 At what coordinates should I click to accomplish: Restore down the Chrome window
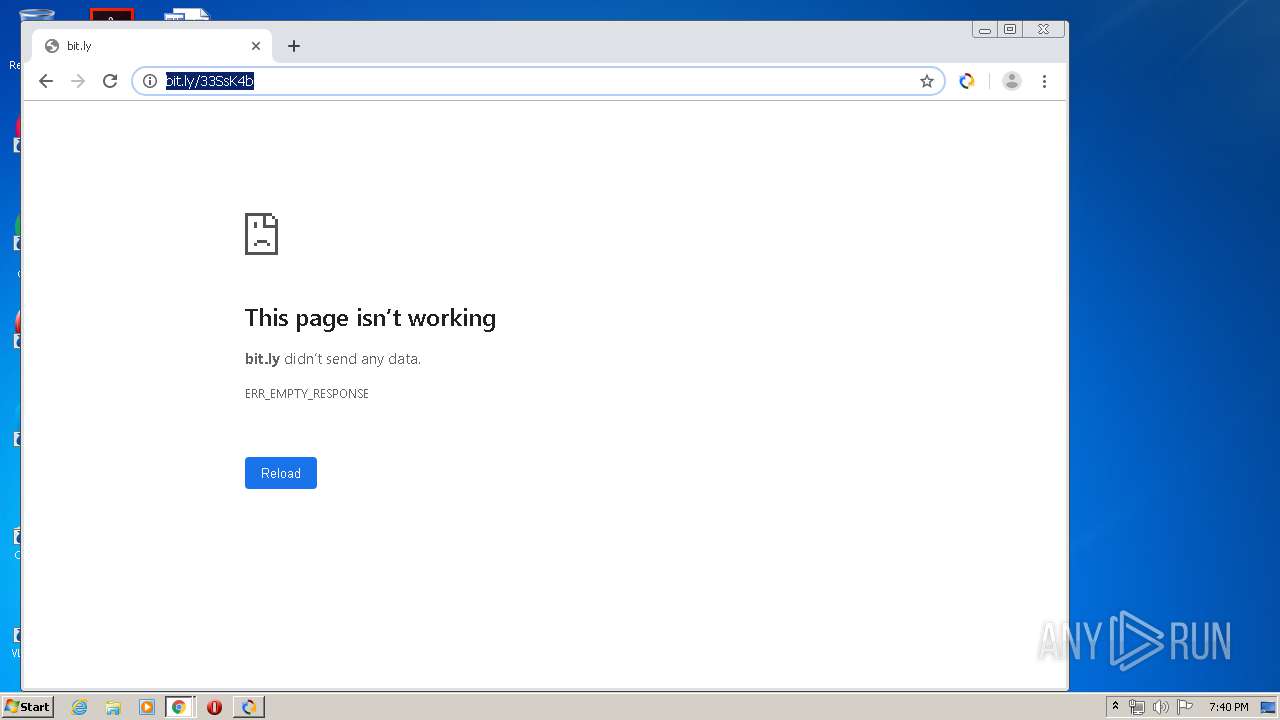pos(1010,30)
